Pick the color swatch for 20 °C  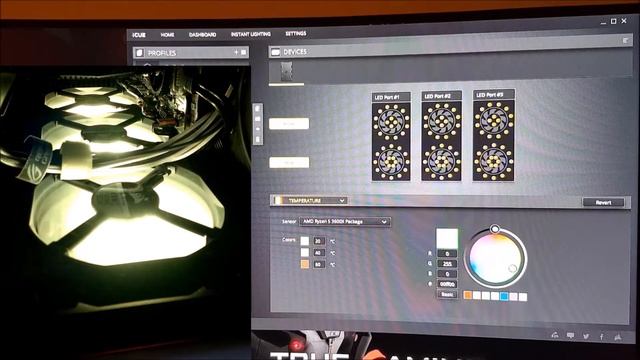tap(305, 241)
